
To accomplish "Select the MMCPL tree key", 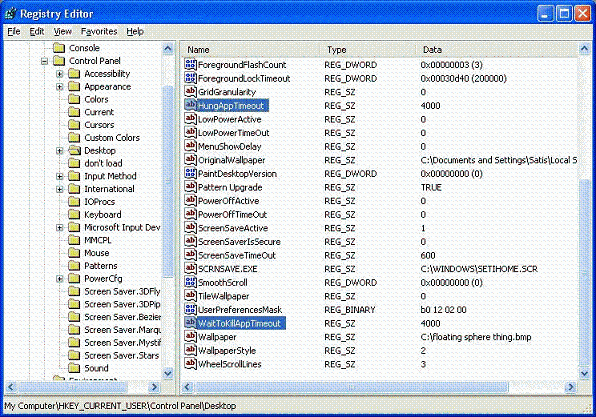I will pos(98,240).
